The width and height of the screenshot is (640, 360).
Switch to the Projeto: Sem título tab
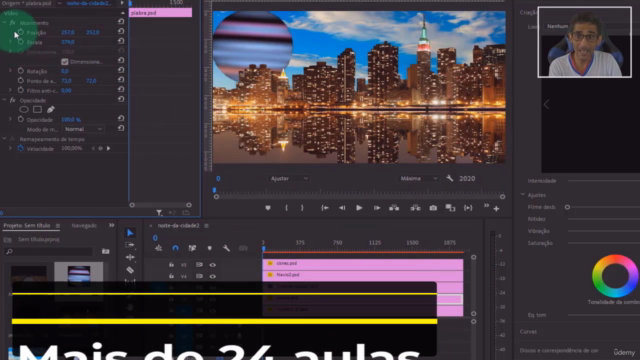pos(27,225)
